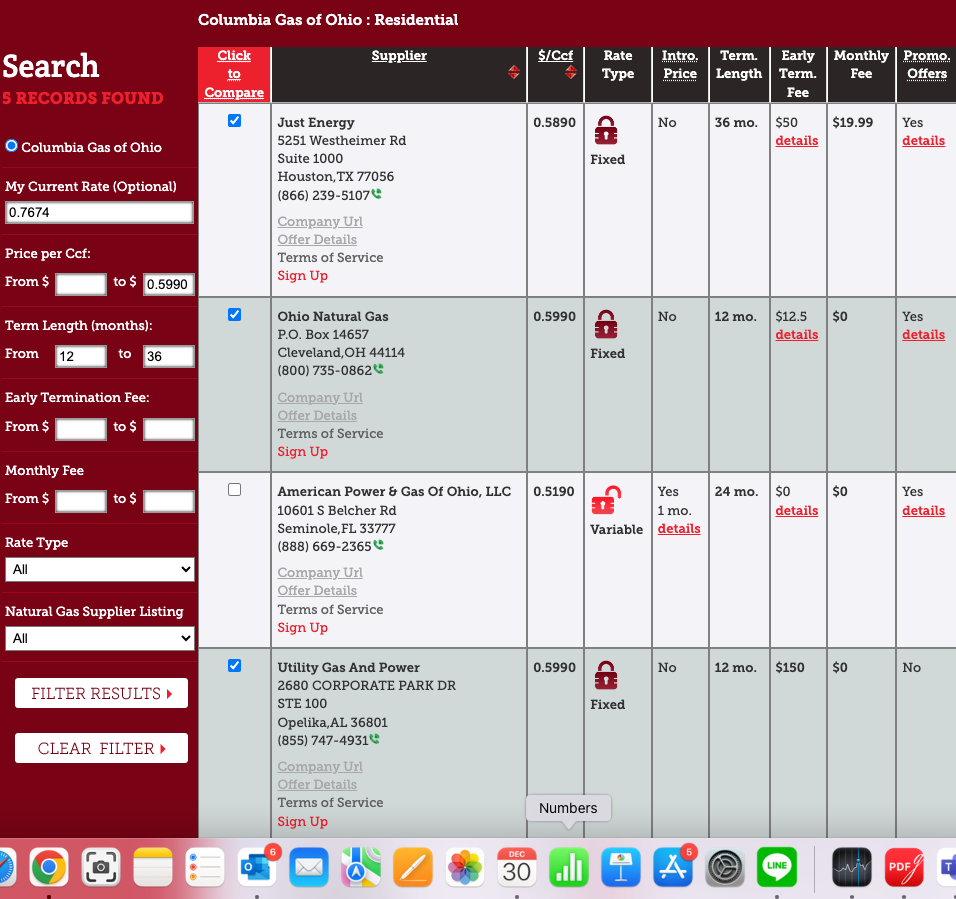Open the Calendar app in dock
The height and width of the screenshot is (899, 956).
click(516, 867)
